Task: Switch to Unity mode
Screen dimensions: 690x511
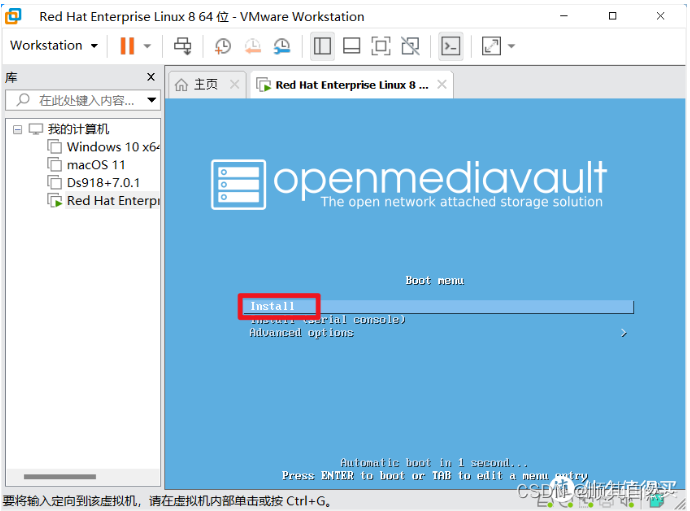Action: [410, 46]
